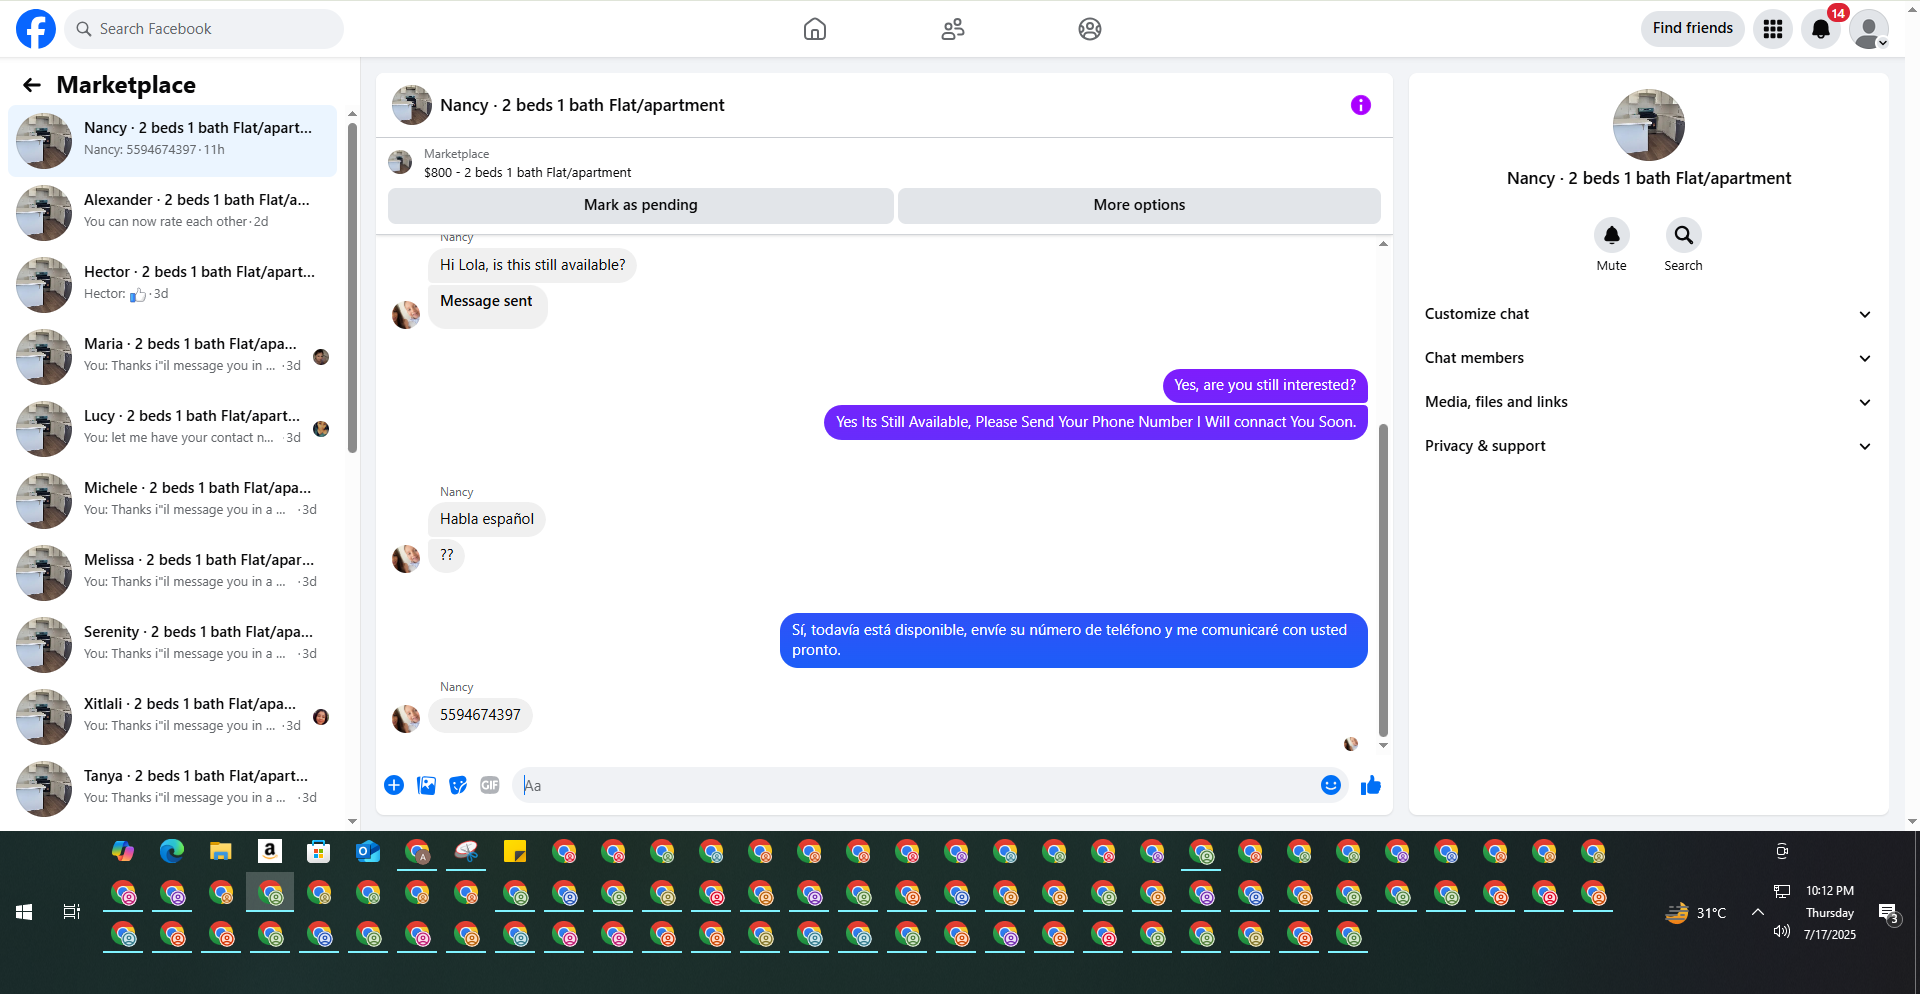Open the Friends icon in top navigation

pyautogui.click(x=953, y=29)
